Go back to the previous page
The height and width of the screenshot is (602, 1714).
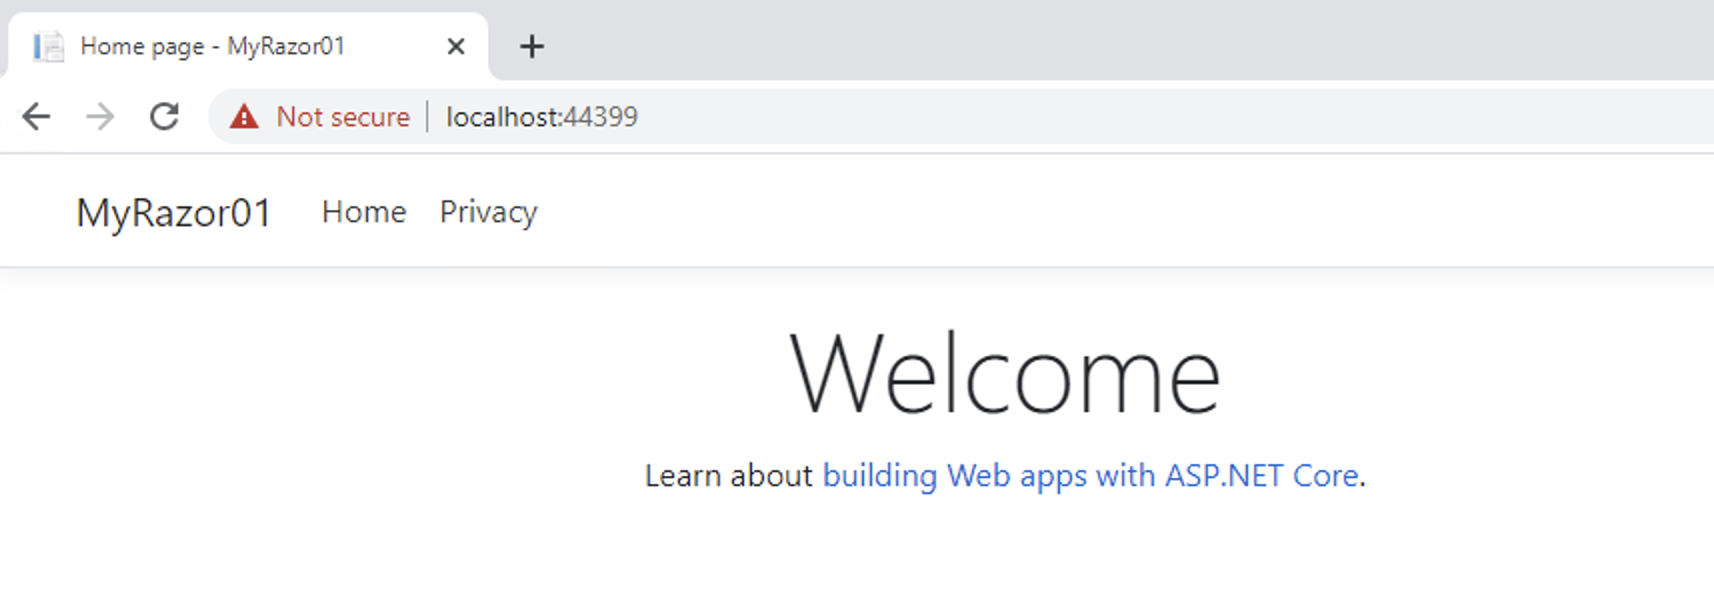(x=36, y=117)
